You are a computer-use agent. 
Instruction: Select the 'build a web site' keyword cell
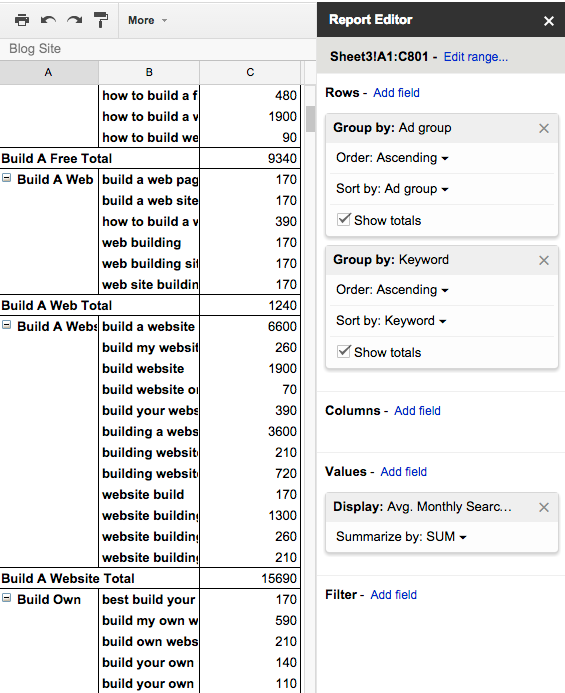click(149, 201)
